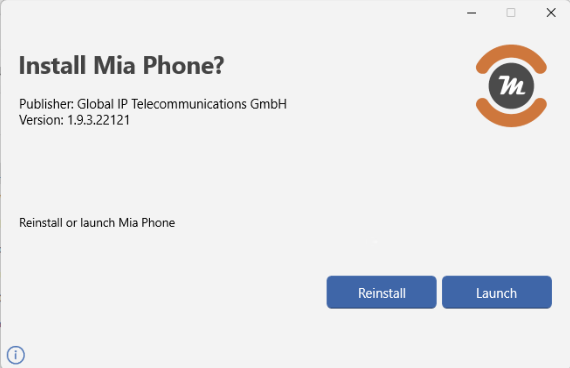Click the word 'Telecommunications' in the publisher line

click(189, 104)
